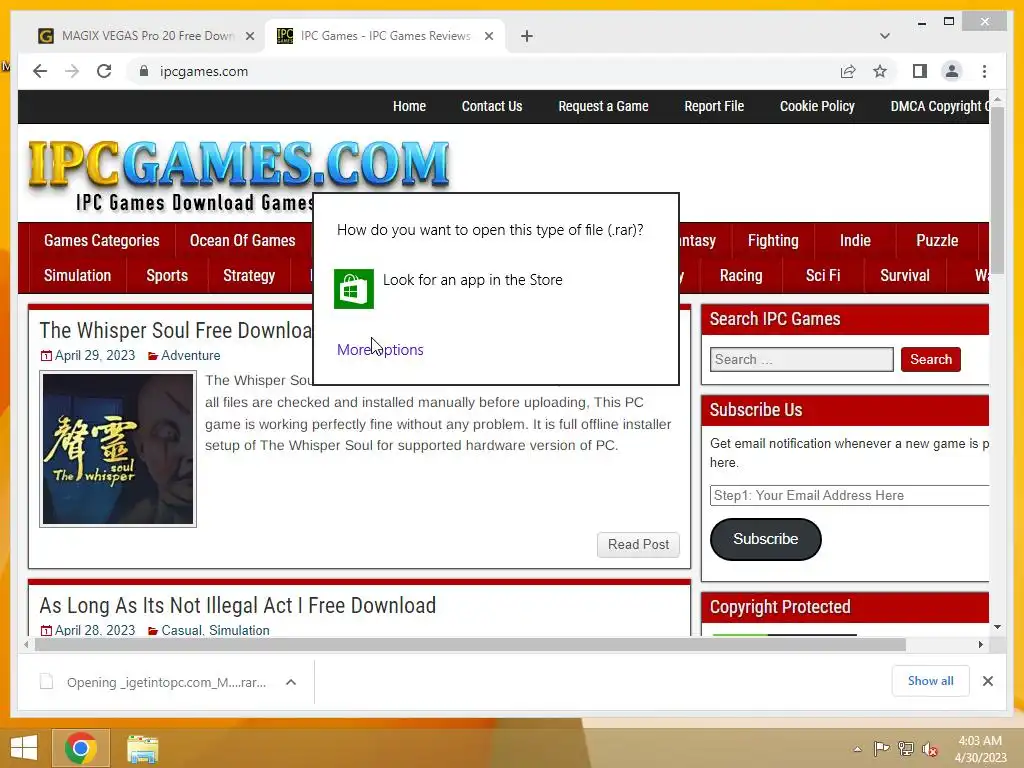Select the Fighting category
Image resolution: width=1024 pixels, height=768 pixels.
[x=773, y=240]
